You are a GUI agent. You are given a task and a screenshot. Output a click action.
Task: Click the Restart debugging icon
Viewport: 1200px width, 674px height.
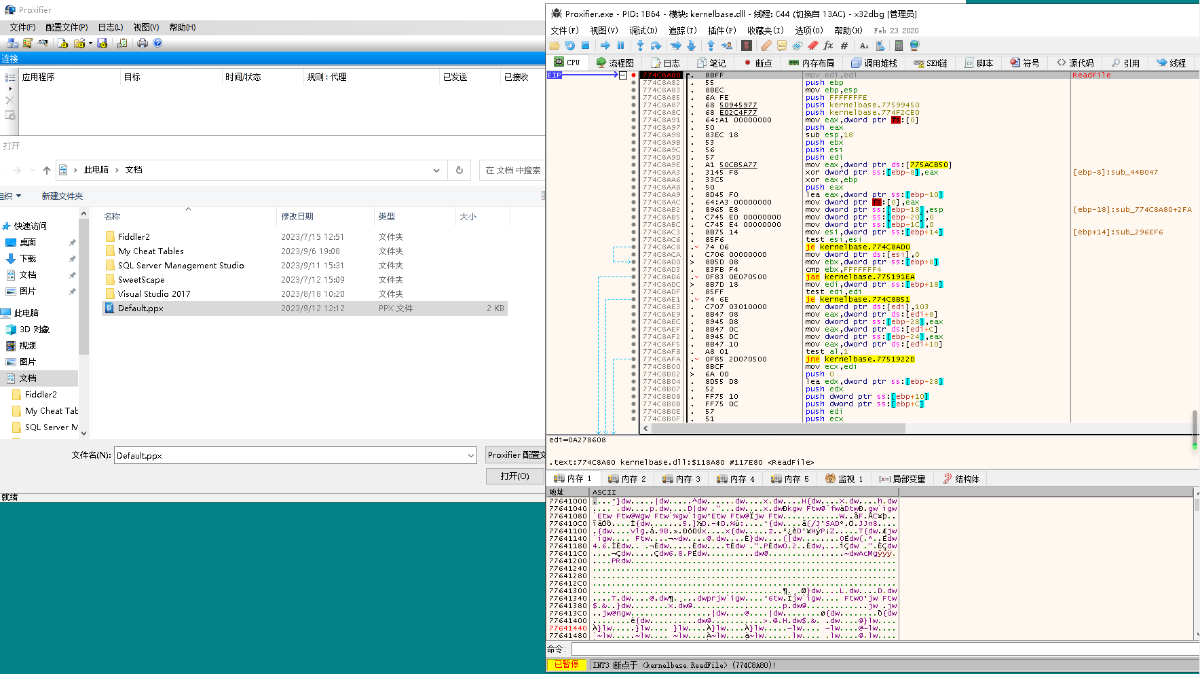(x=570, y=45)
